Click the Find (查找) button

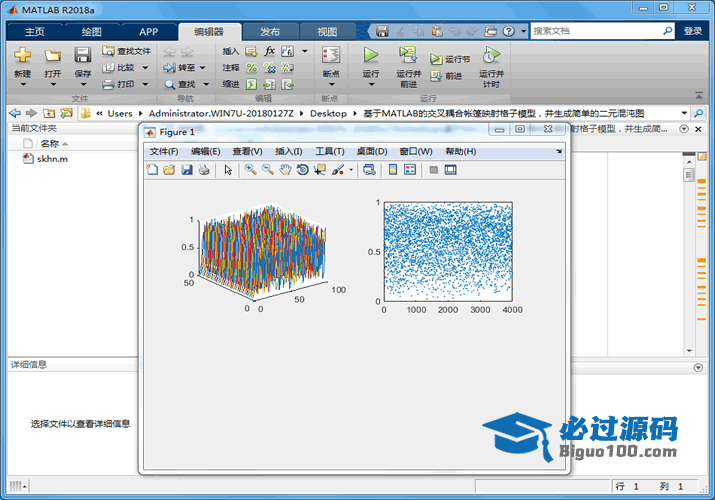click(180, 84)
